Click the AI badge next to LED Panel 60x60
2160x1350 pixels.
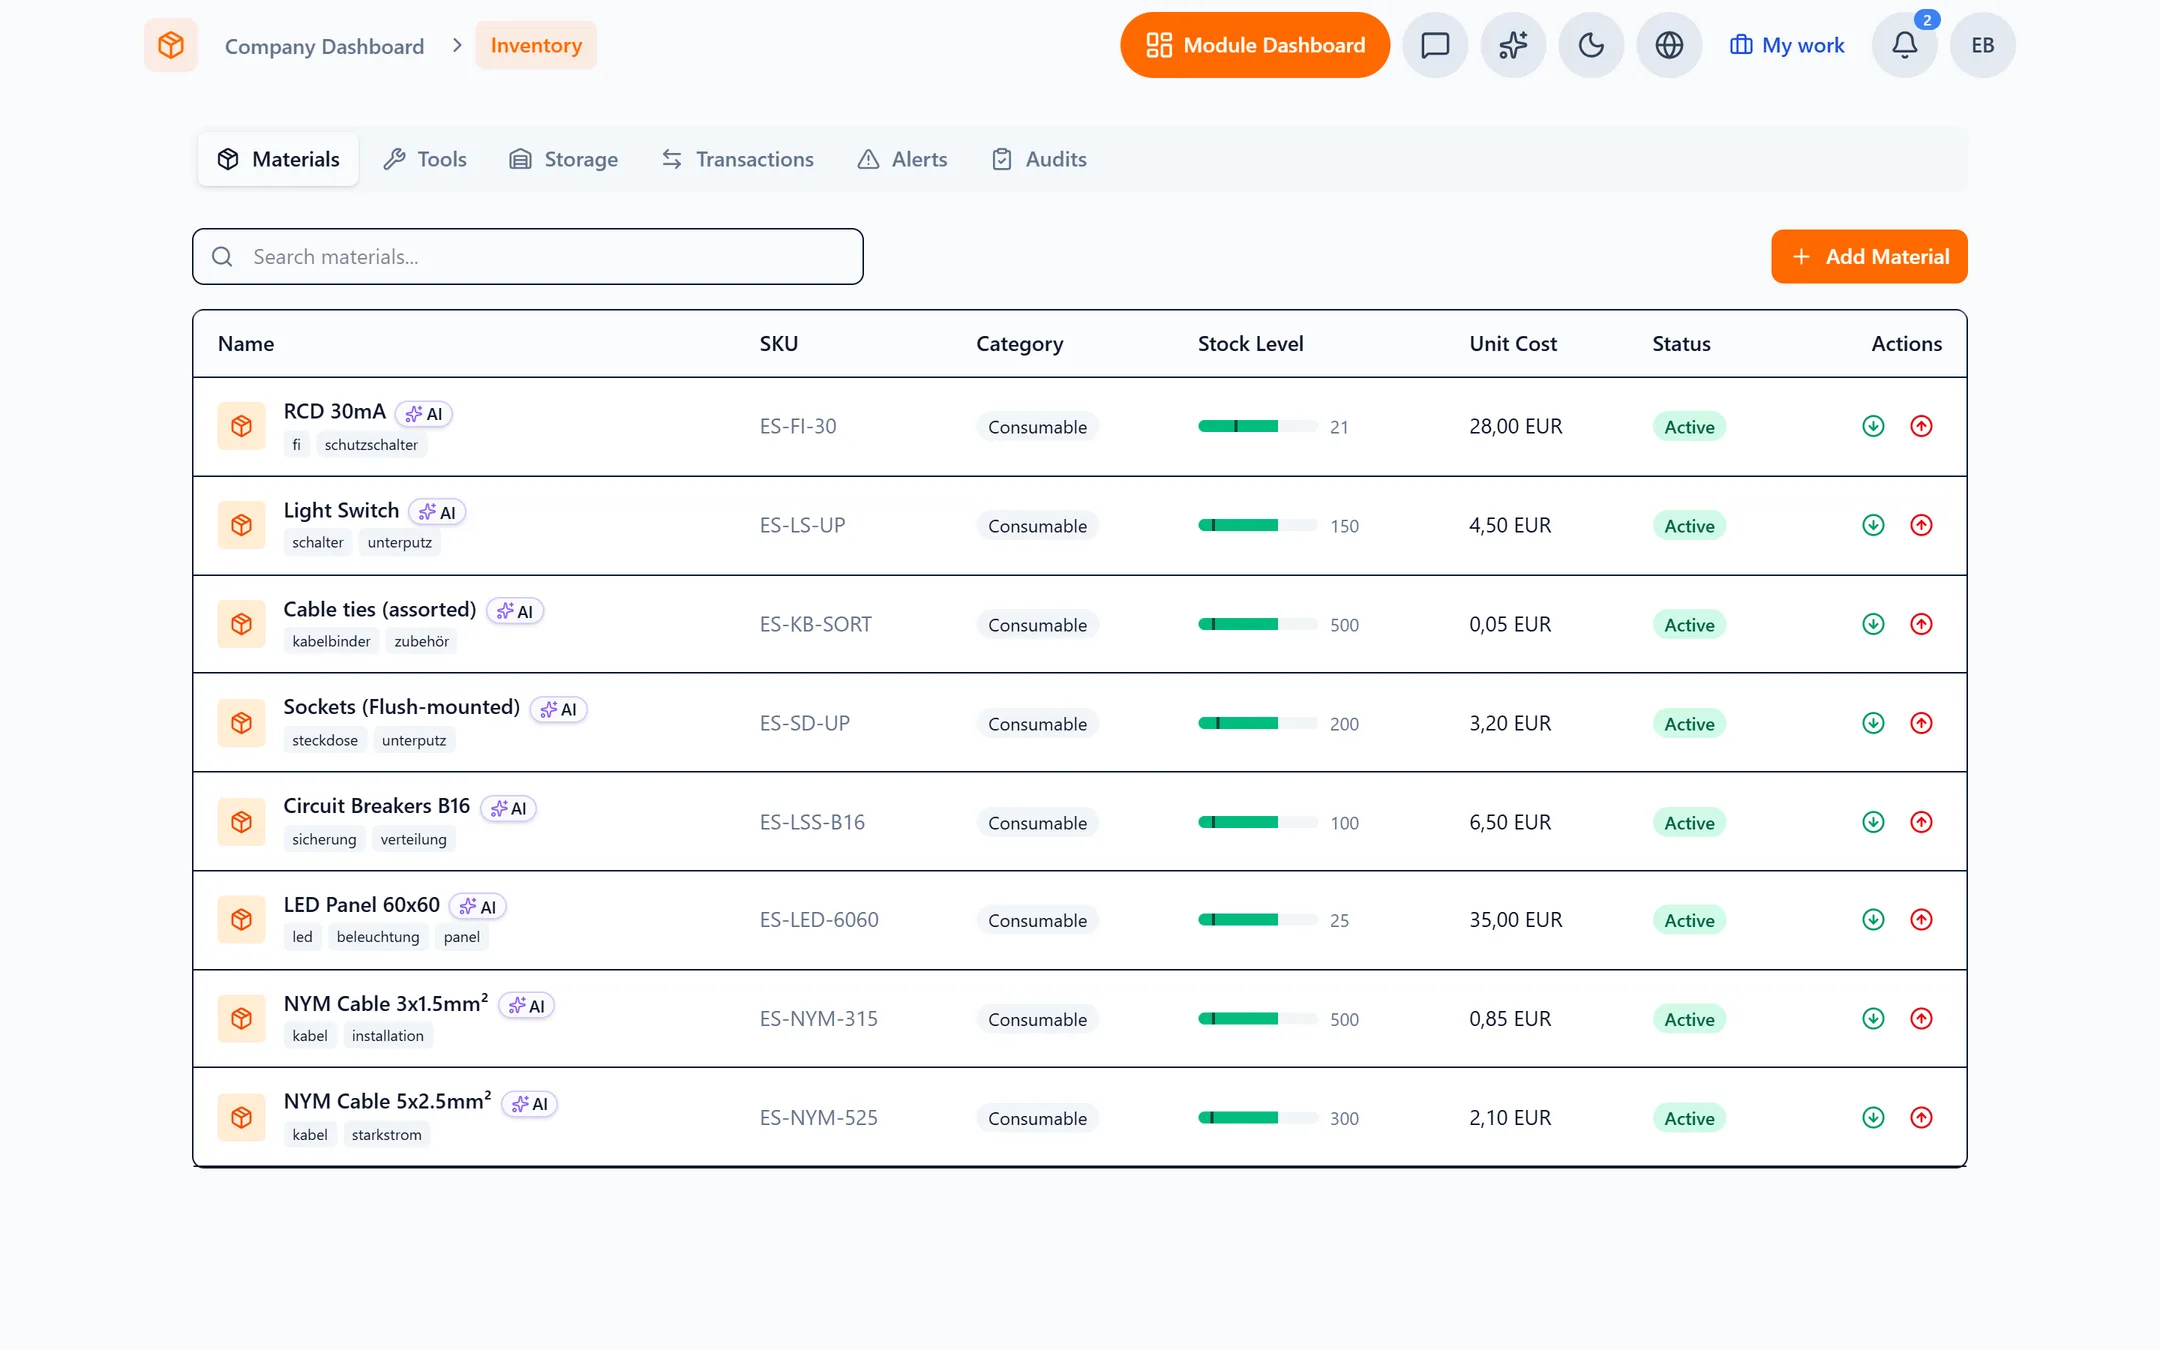click(x=478, y=907)
